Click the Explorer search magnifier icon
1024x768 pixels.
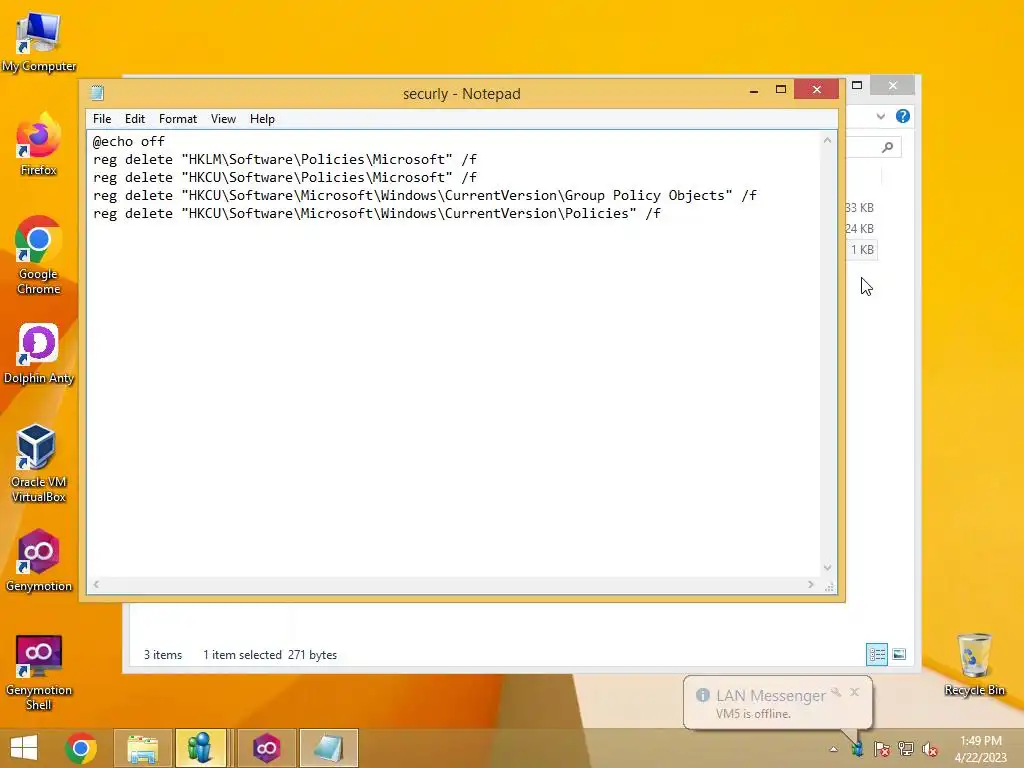pos(887,148)
